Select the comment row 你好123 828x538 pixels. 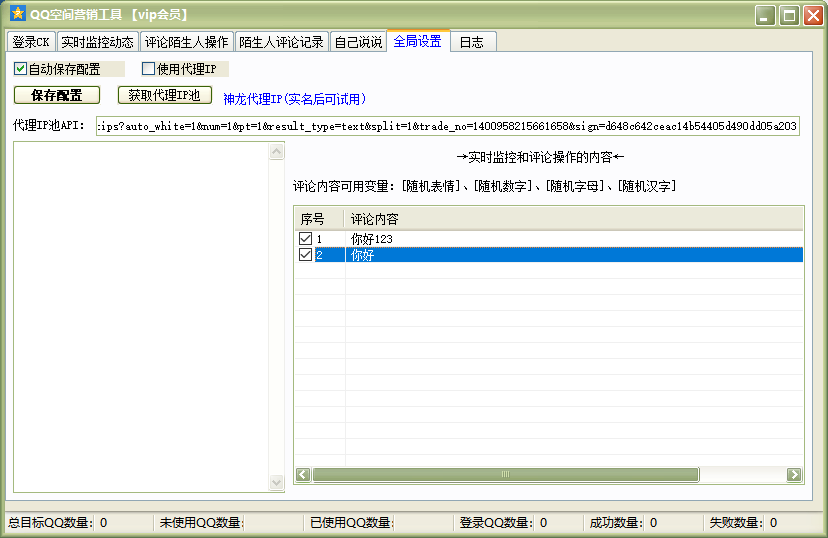pos(549,239)
